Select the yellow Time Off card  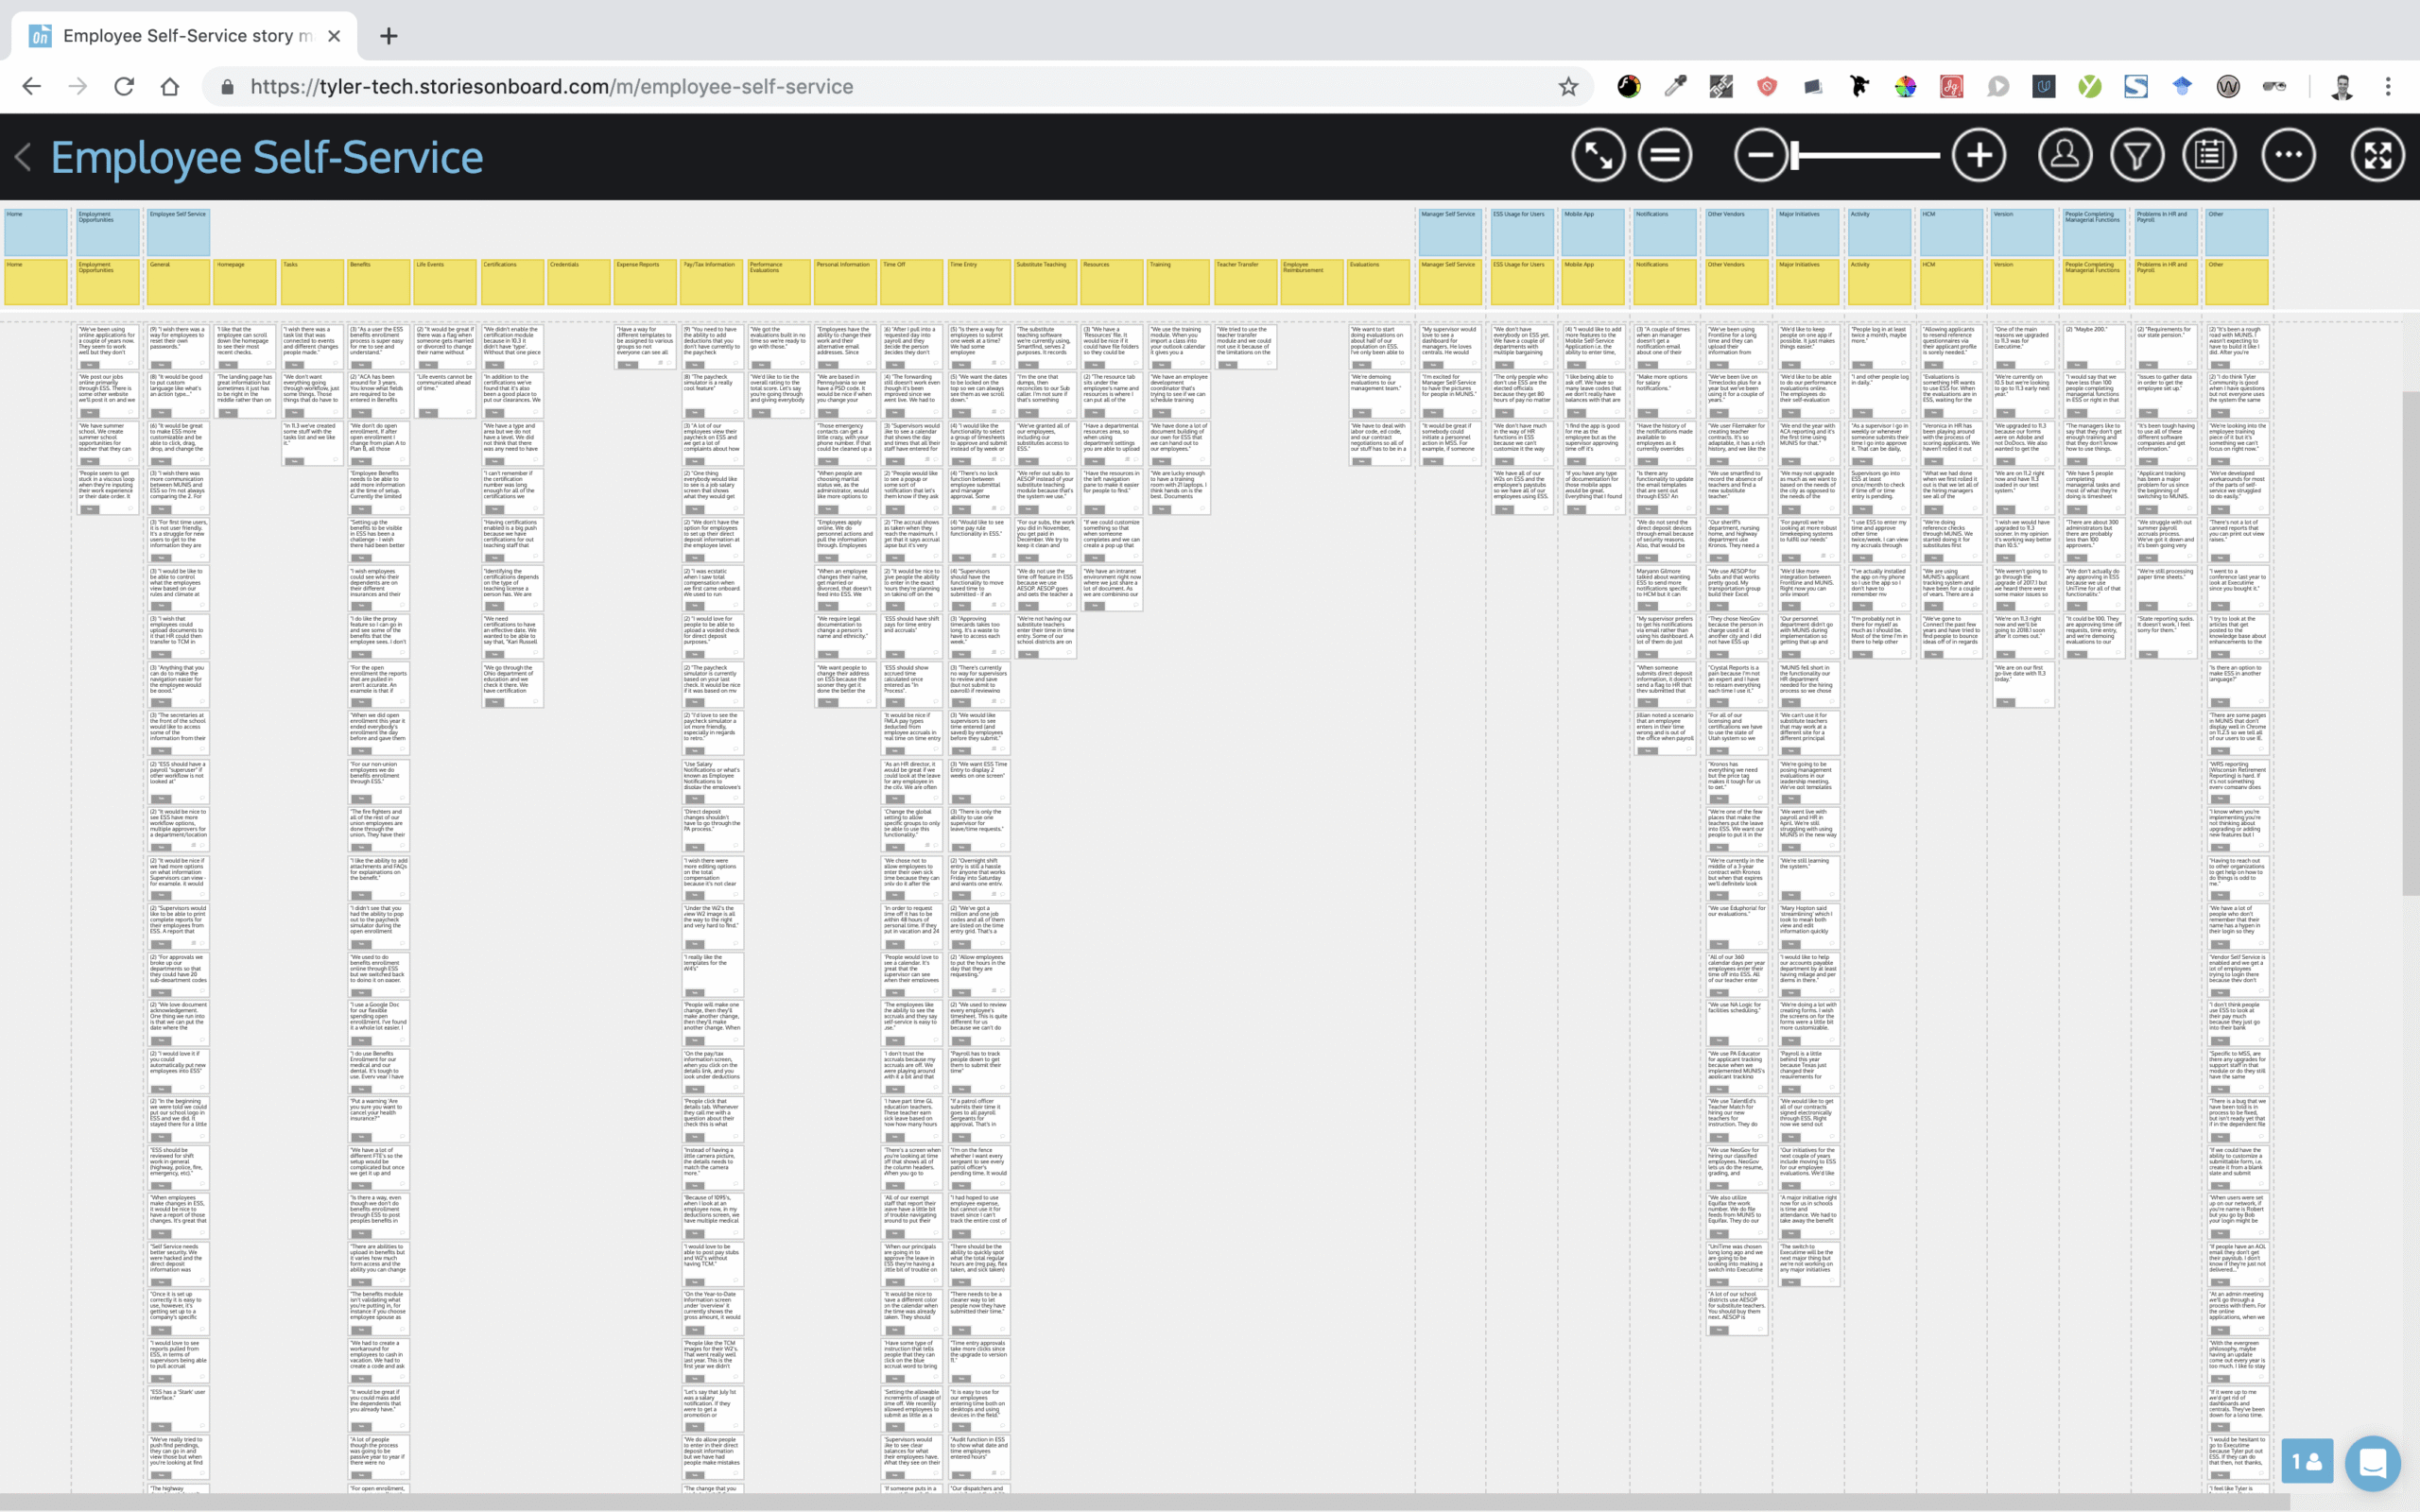[911, 282]
